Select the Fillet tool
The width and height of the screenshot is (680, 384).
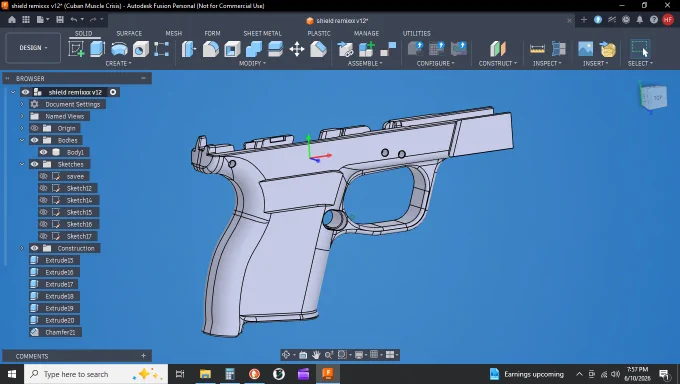[211, 49]
